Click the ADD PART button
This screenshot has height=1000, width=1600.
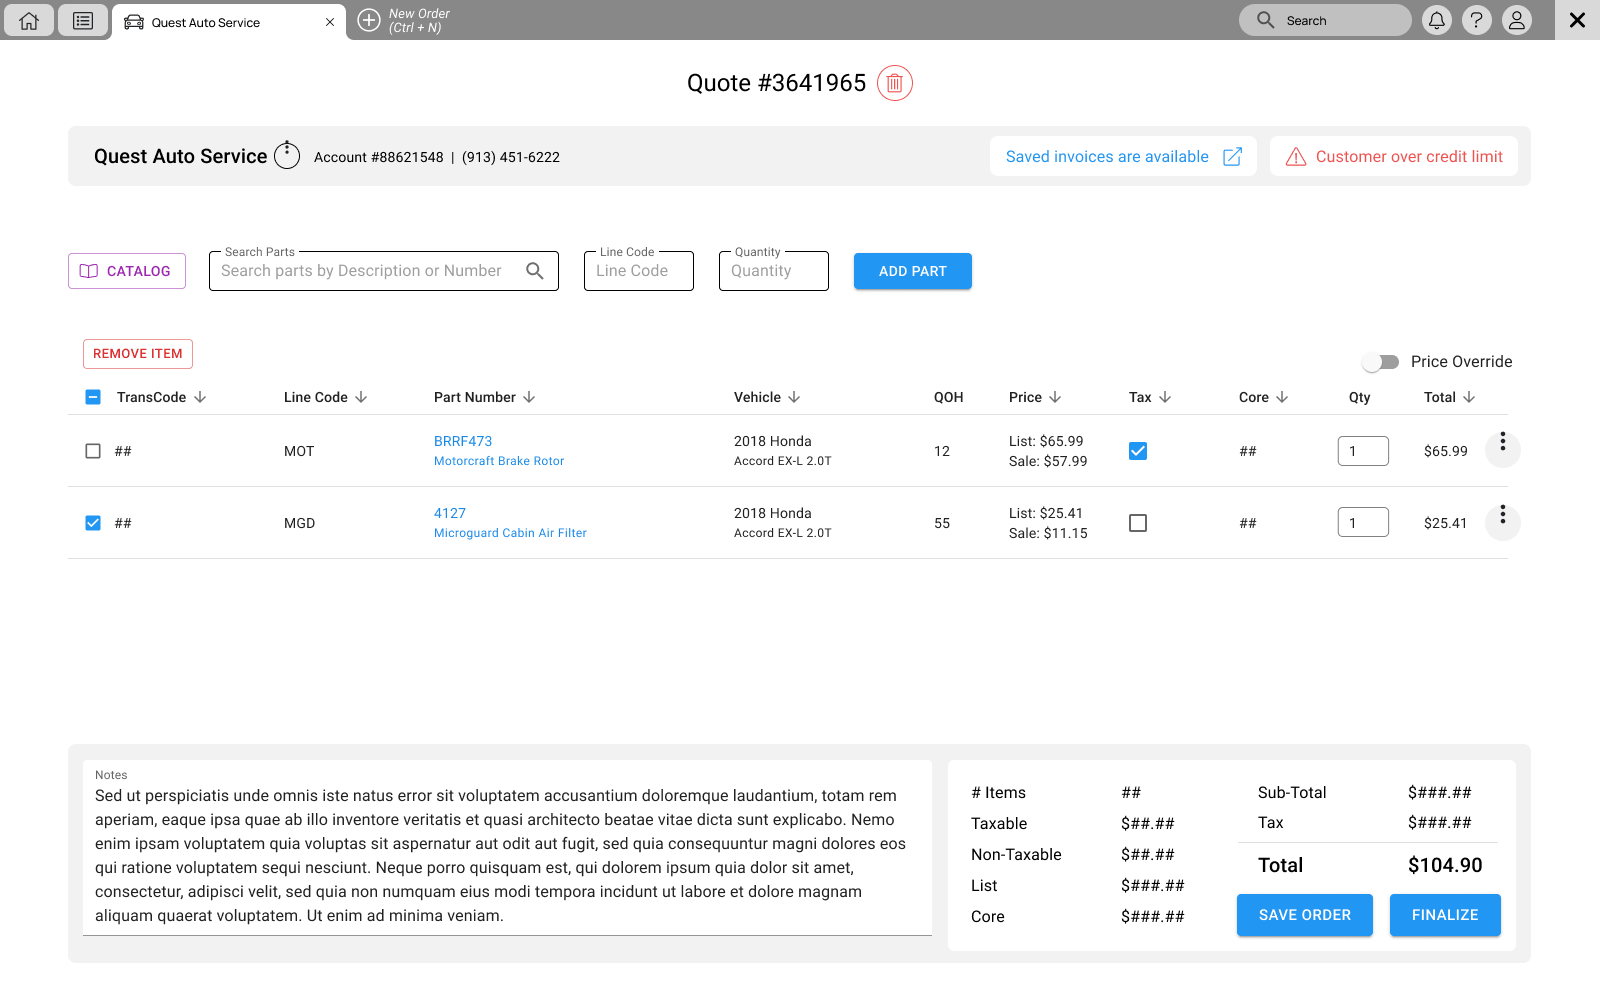click(912, 271)
